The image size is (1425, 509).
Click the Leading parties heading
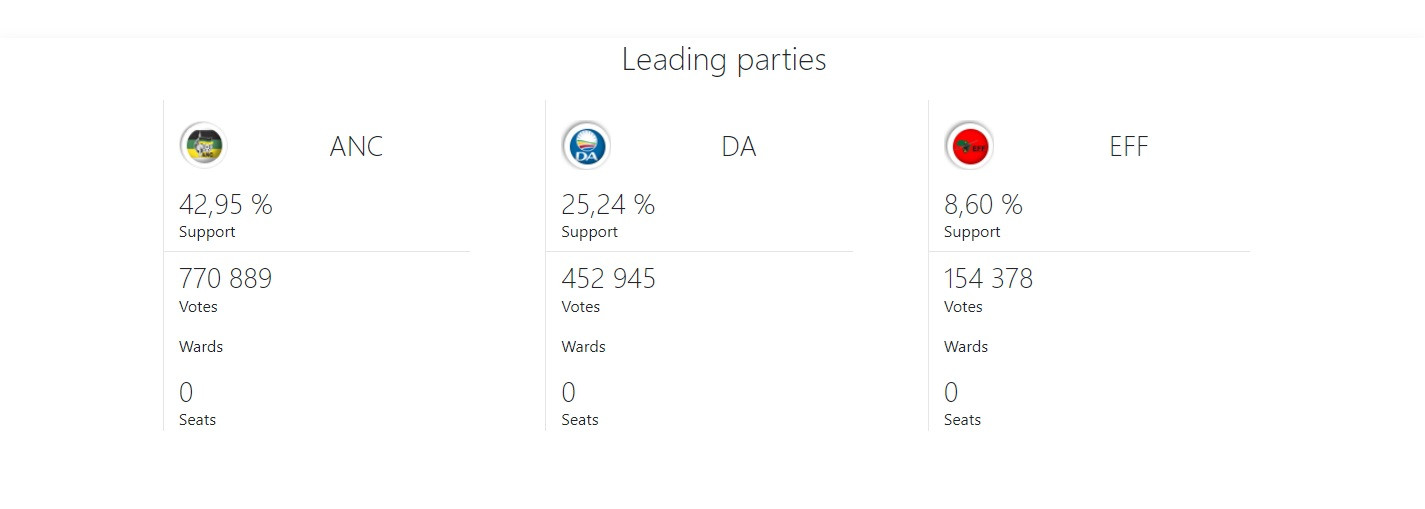(723, 59)
